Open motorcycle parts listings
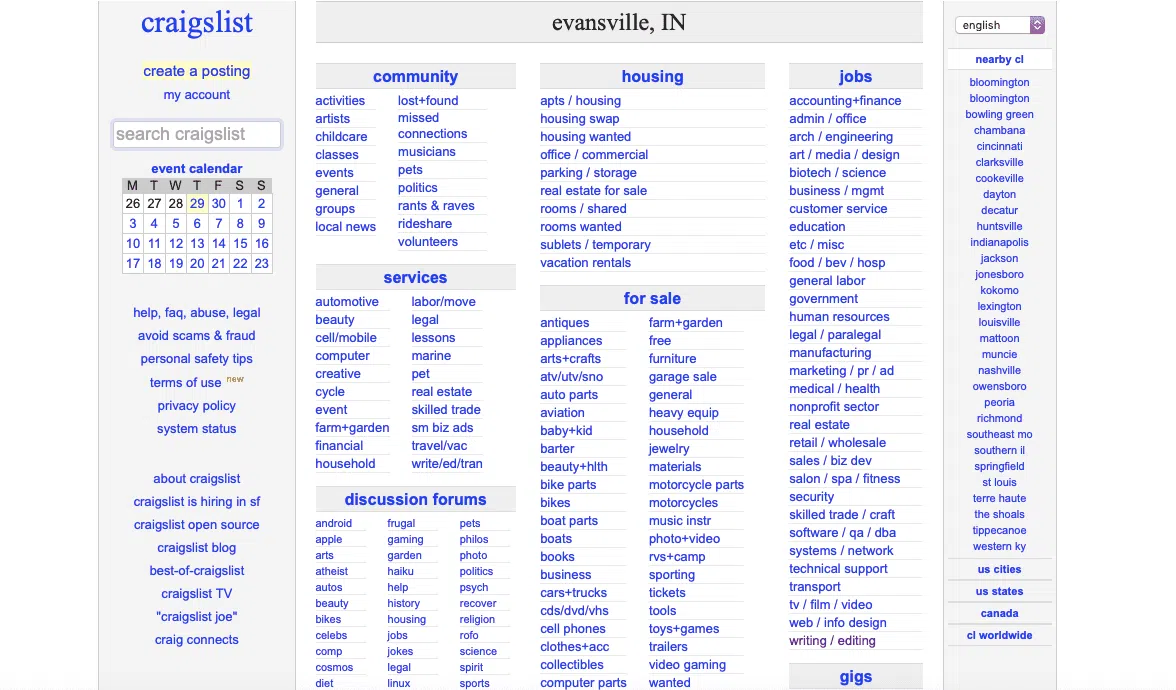The image size is (1176, 690). point(696,484)
